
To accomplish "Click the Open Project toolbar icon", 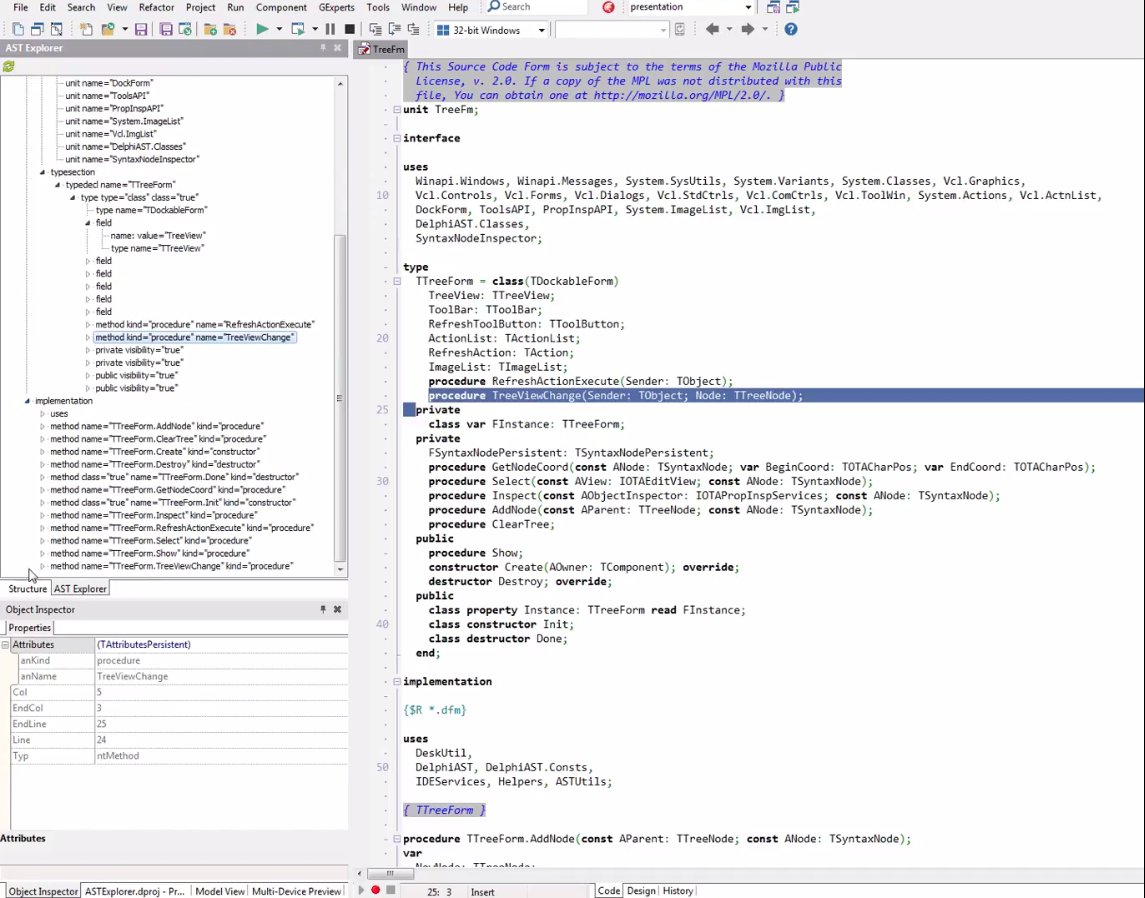I will point(185,29).
